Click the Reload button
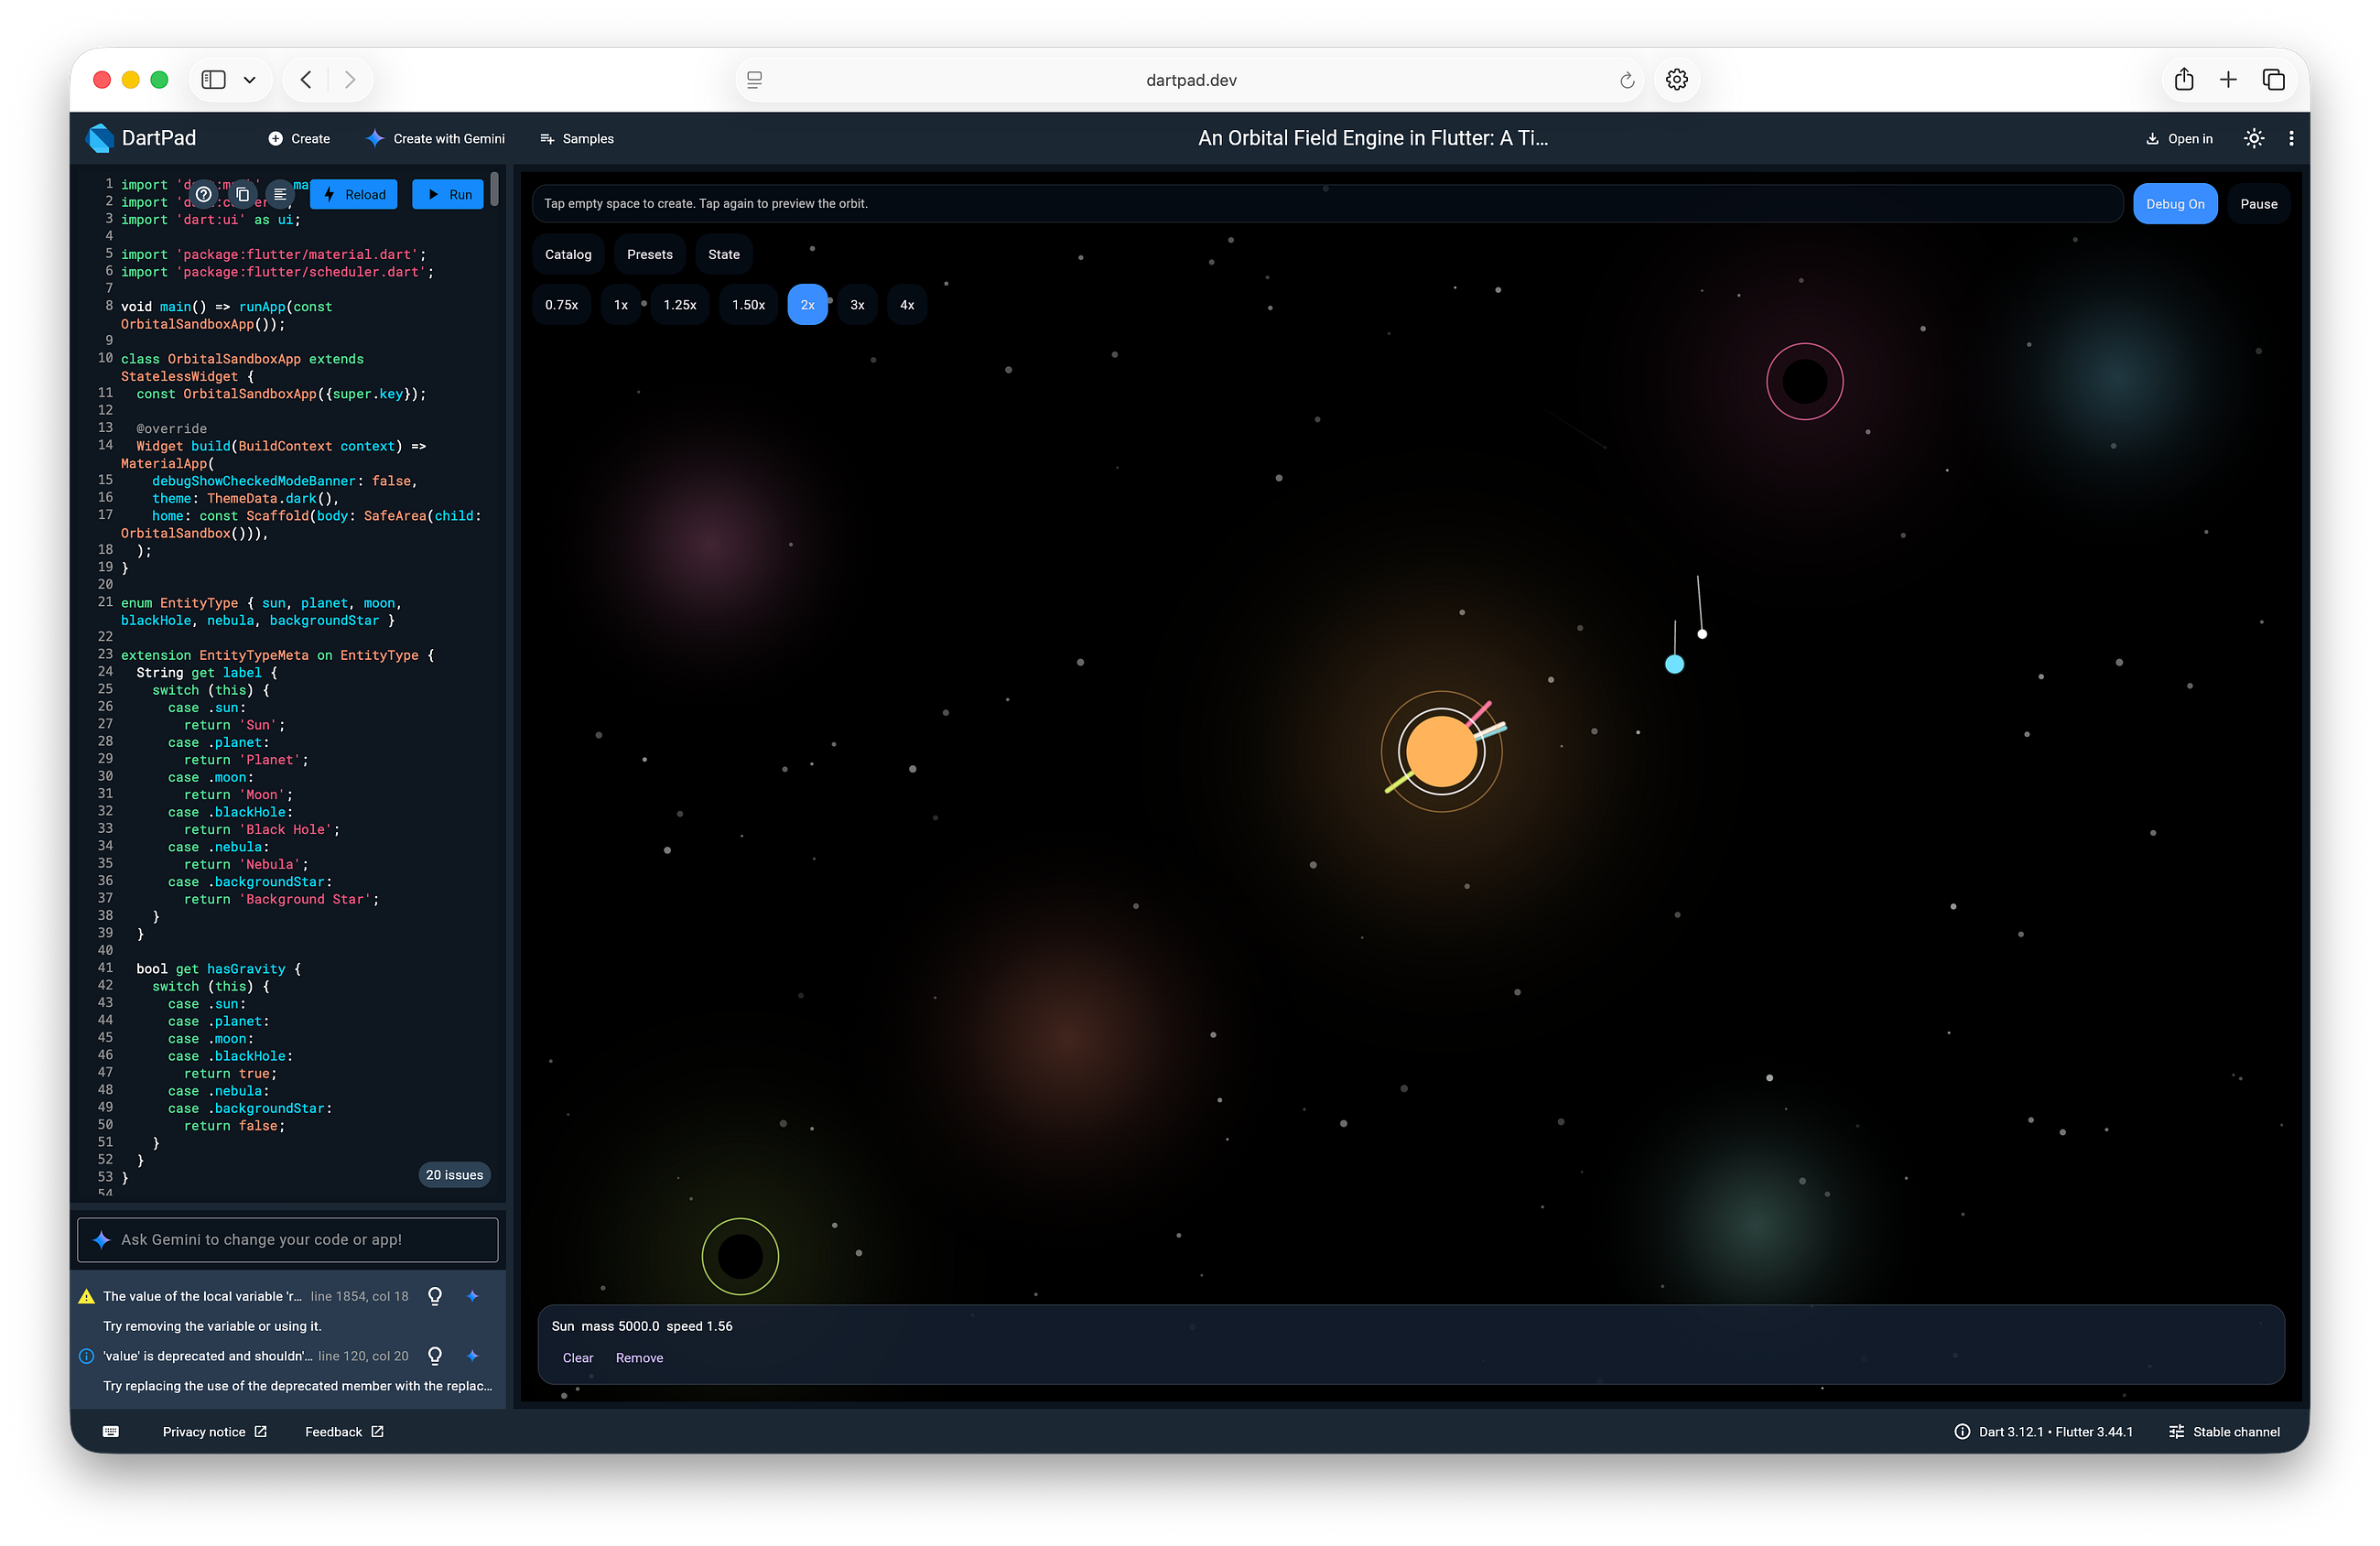Image resolution: width=2380 pixels, height=1546 pixels. coord(354,194)
